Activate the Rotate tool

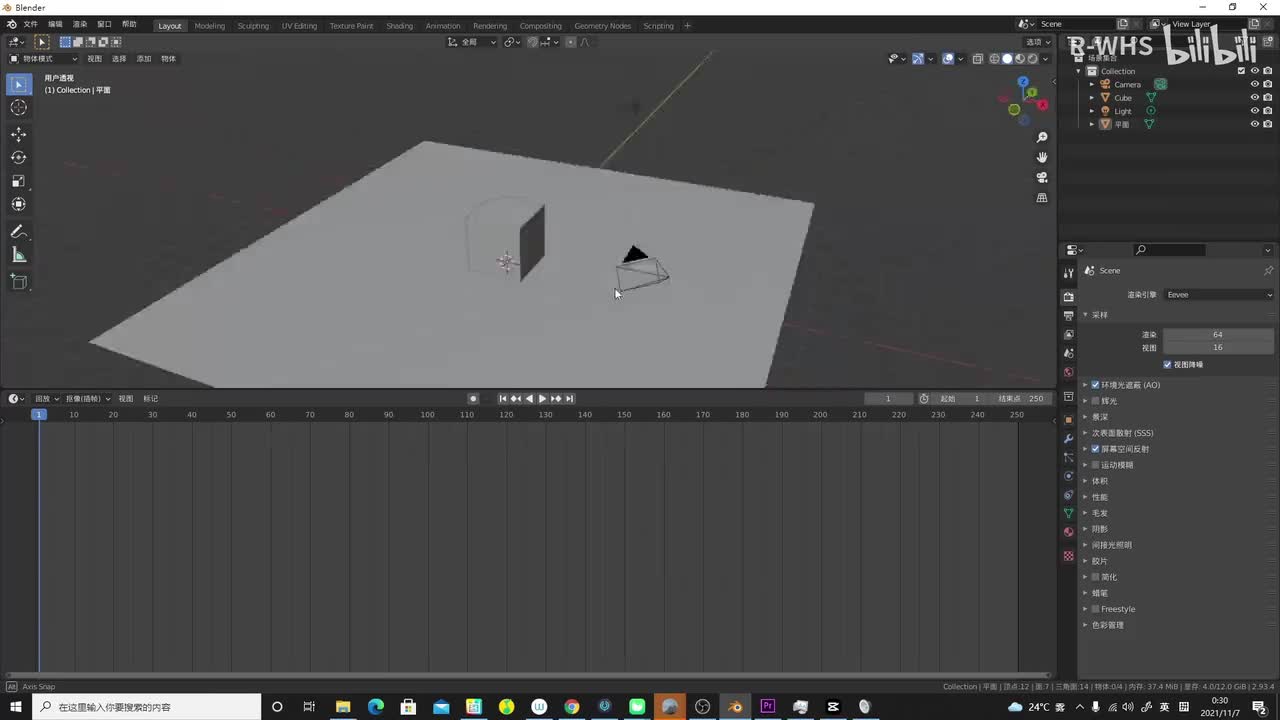[x=19, y=158]
